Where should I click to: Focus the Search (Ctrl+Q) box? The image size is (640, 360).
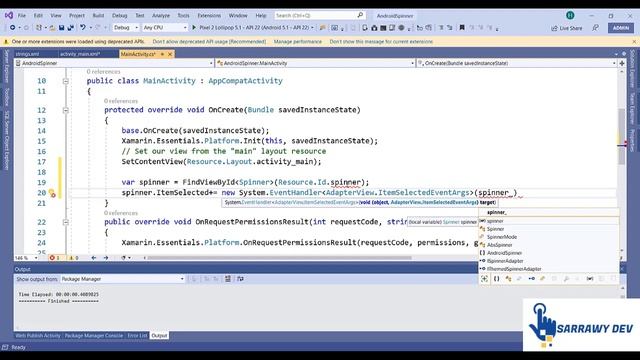(320, 16)
